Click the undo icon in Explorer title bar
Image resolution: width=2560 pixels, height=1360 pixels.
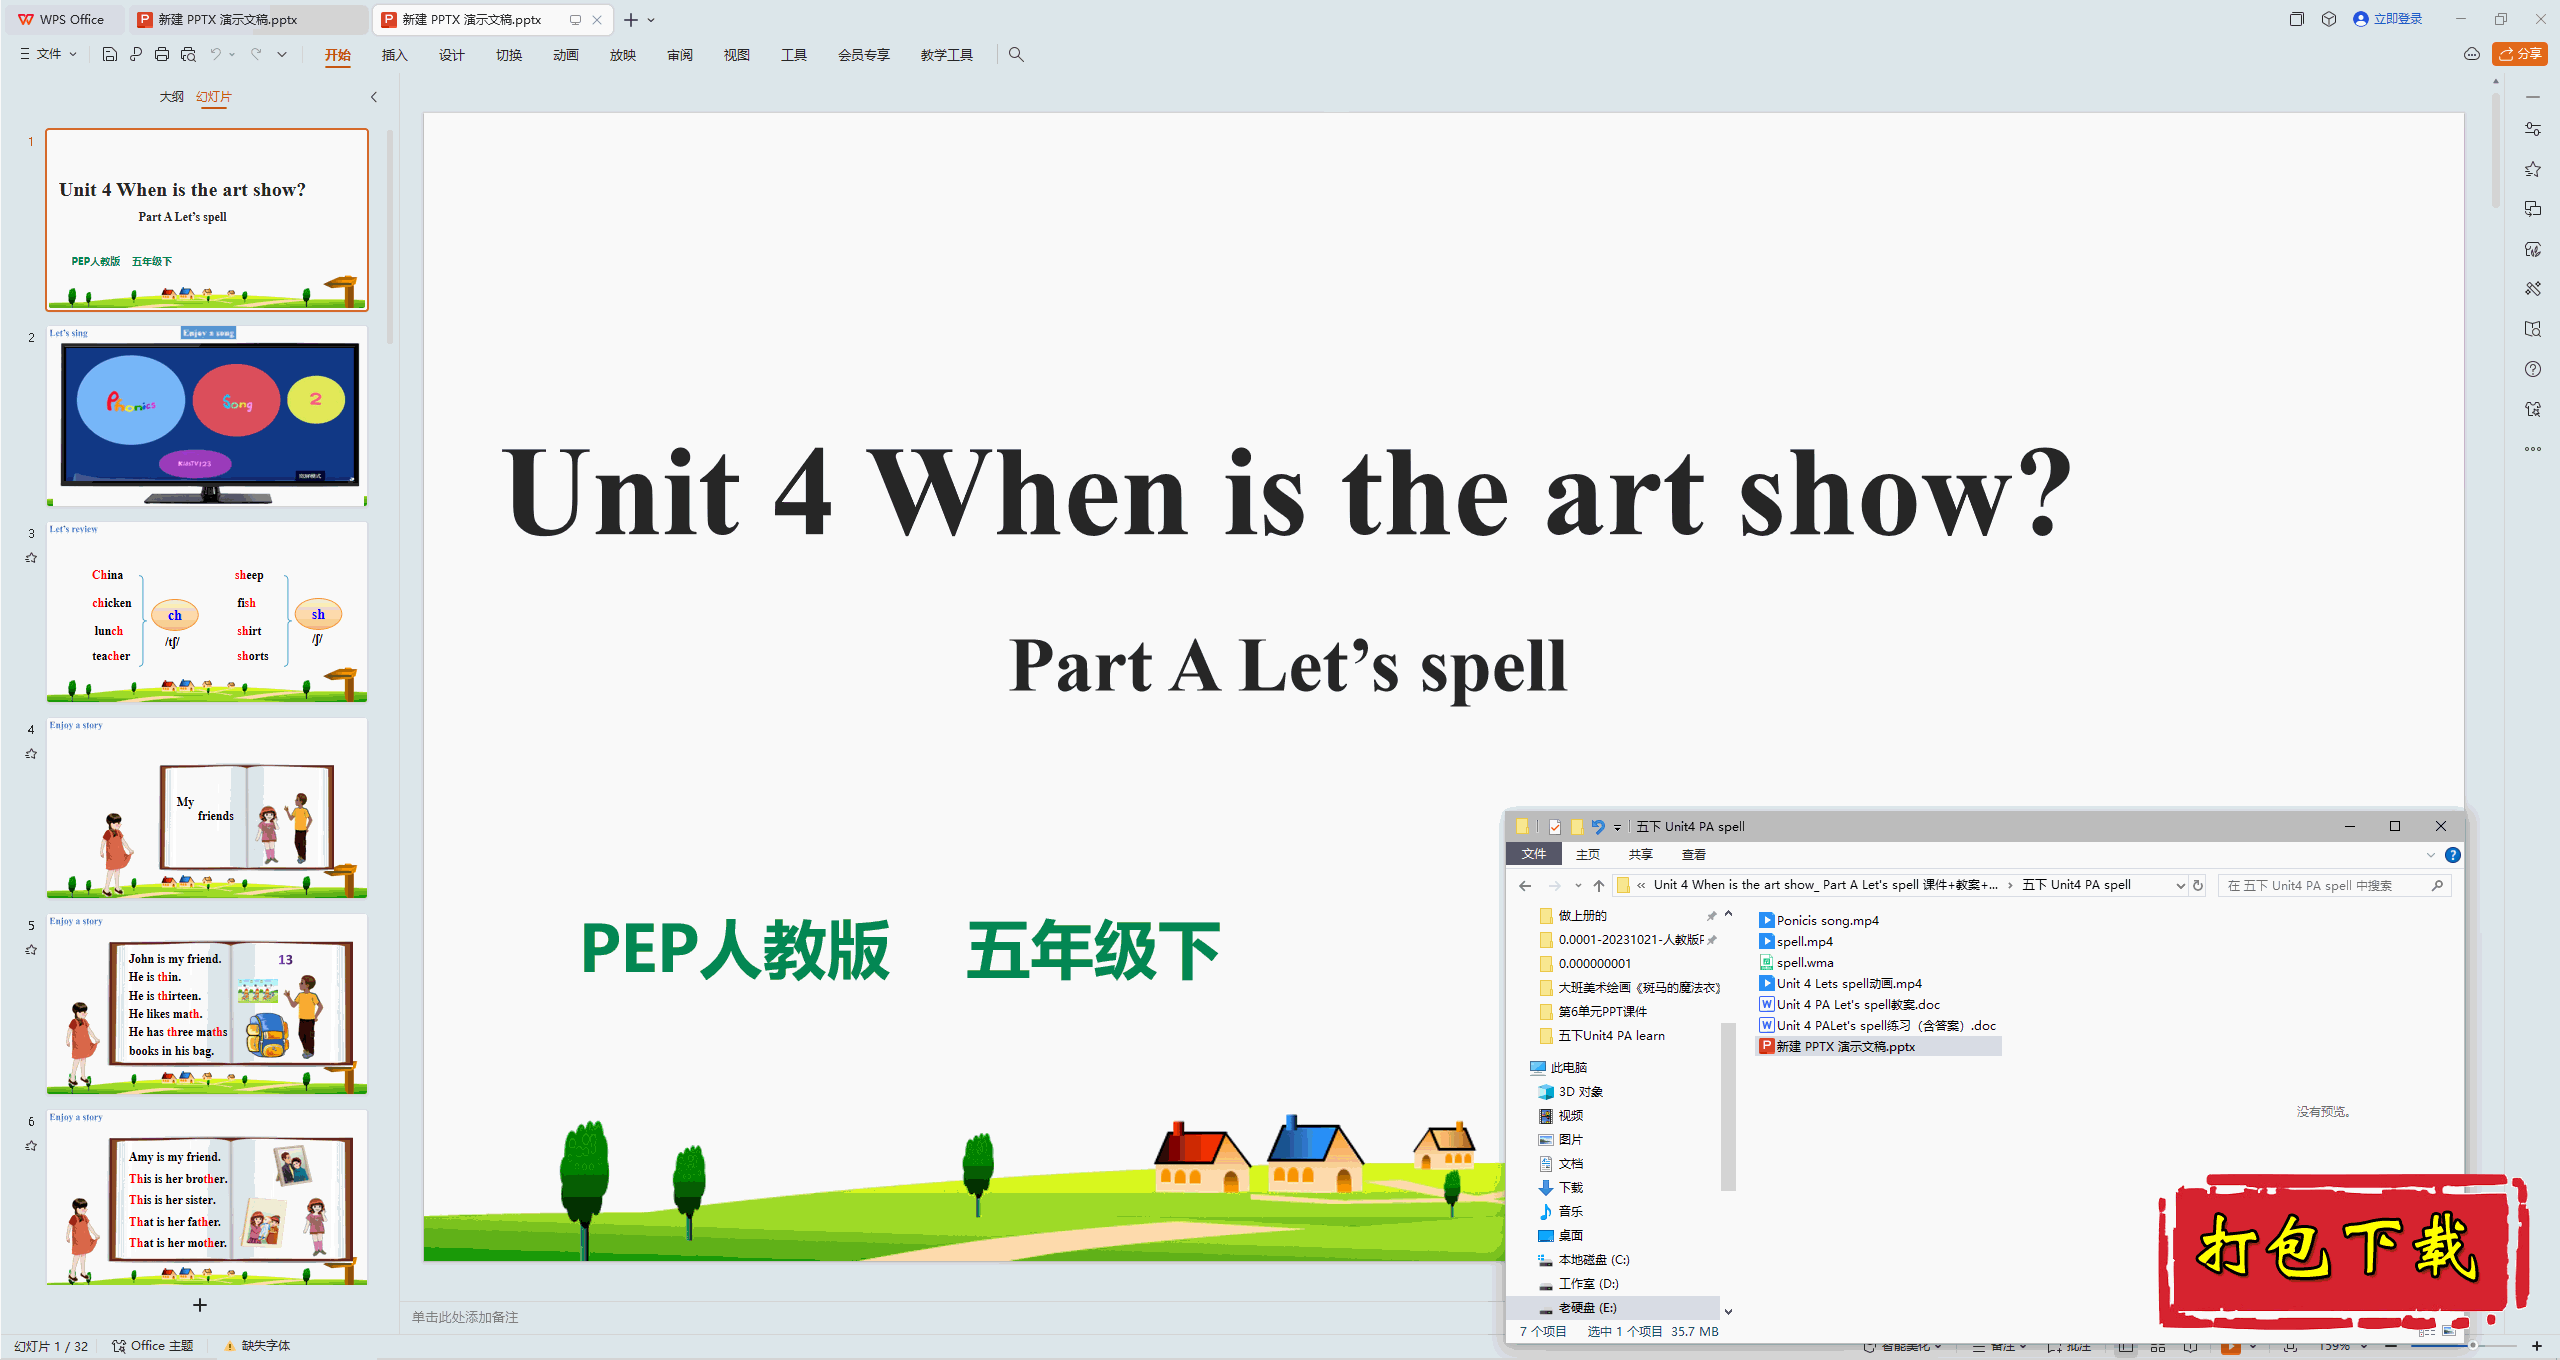1598,826
